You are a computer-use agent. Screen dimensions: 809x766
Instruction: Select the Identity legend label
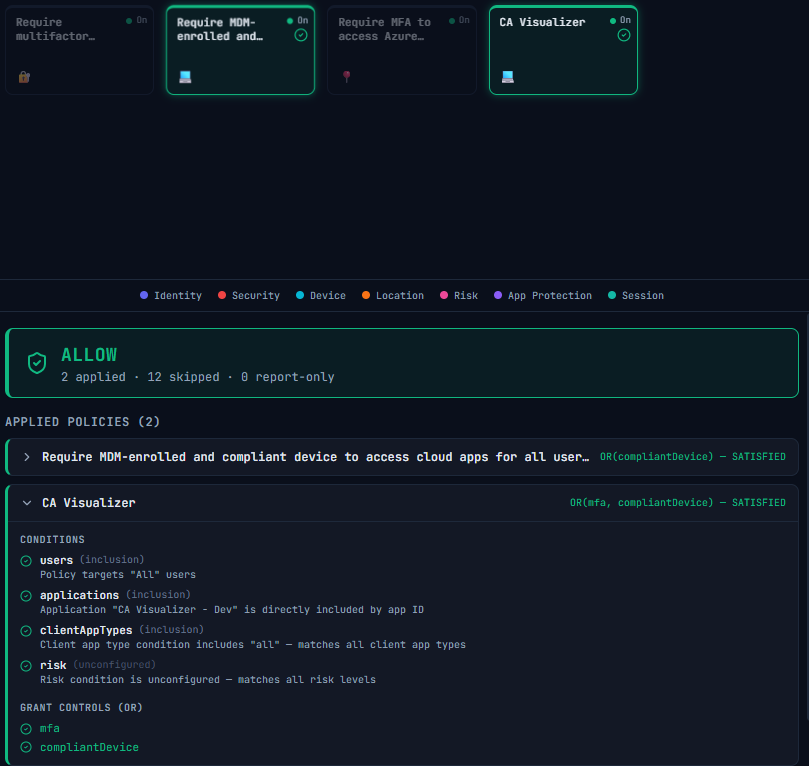178,296
